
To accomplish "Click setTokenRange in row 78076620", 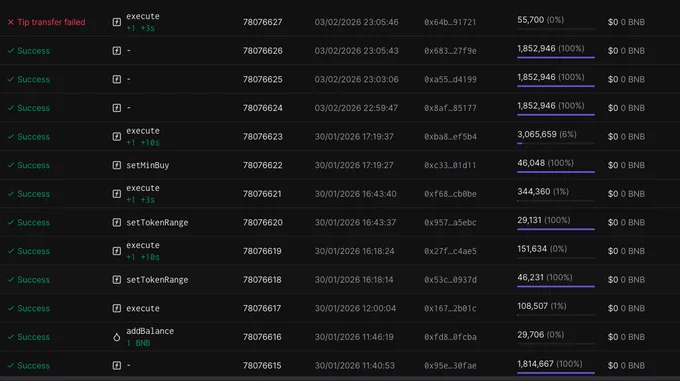I will [157, 222].
